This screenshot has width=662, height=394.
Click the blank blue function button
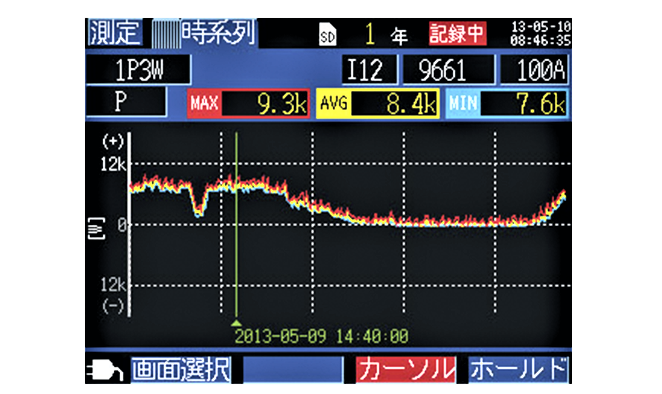pos(293,370)
